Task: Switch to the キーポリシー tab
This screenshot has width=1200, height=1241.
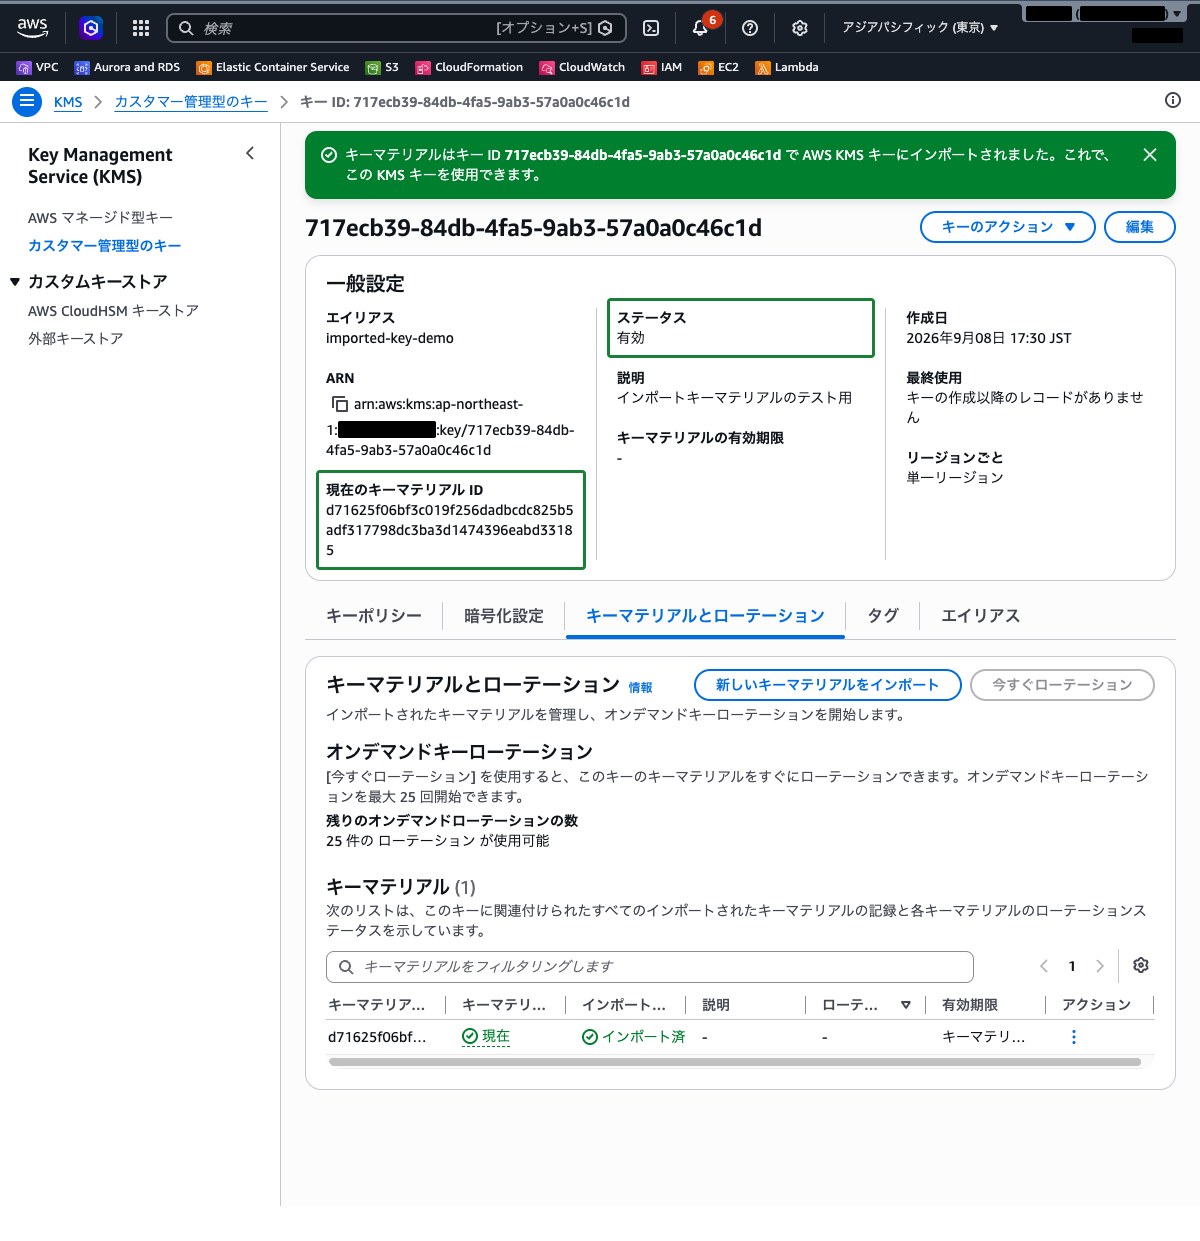Action: pos(374,616)
